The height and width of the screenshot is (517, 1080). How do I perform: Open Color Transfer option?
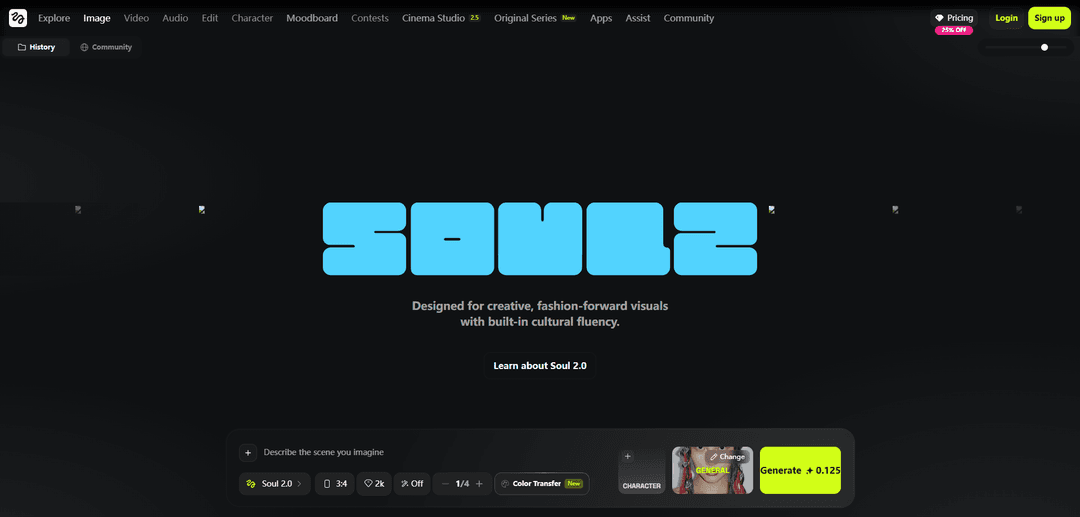[x=542, y=484]
